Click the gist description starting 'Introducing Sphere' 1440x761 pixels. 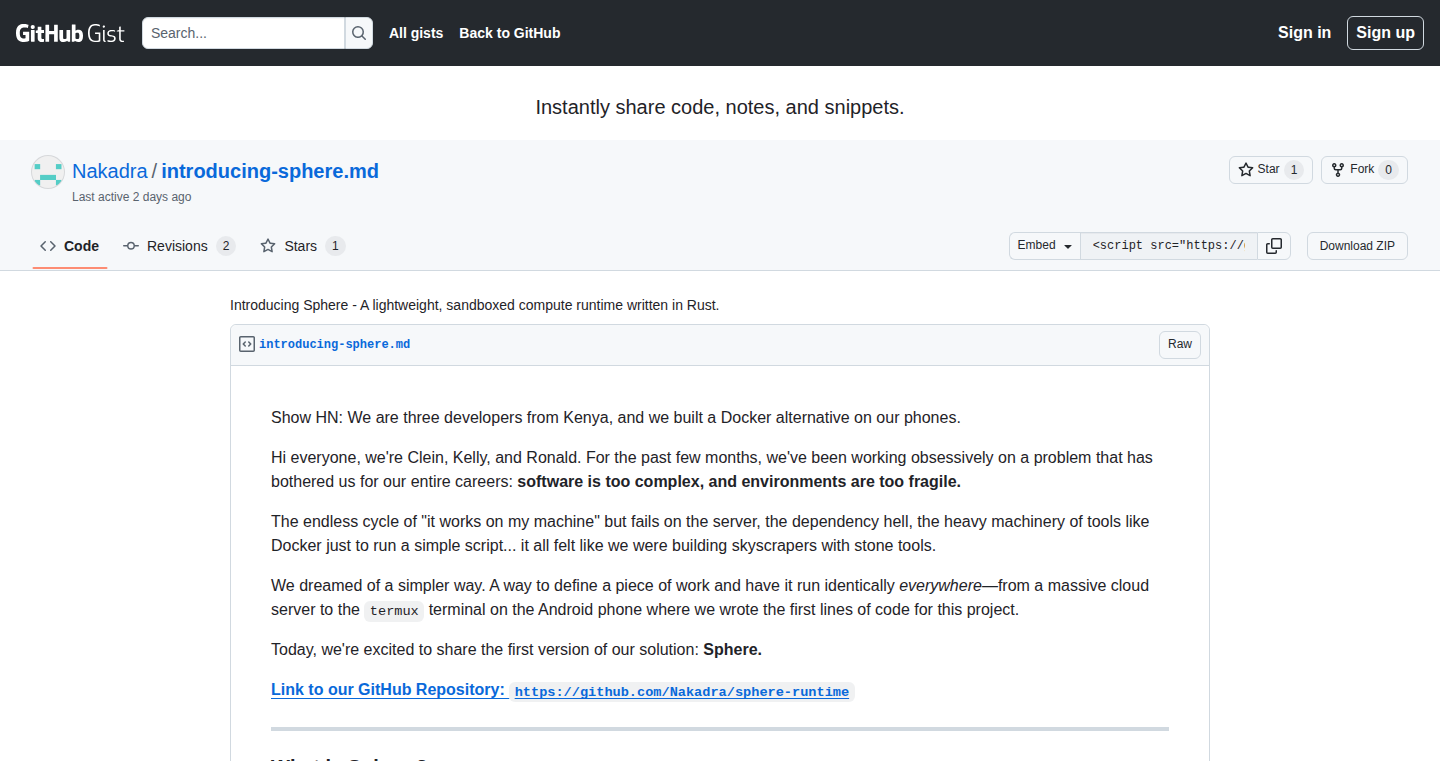click(x=474, y=305)
